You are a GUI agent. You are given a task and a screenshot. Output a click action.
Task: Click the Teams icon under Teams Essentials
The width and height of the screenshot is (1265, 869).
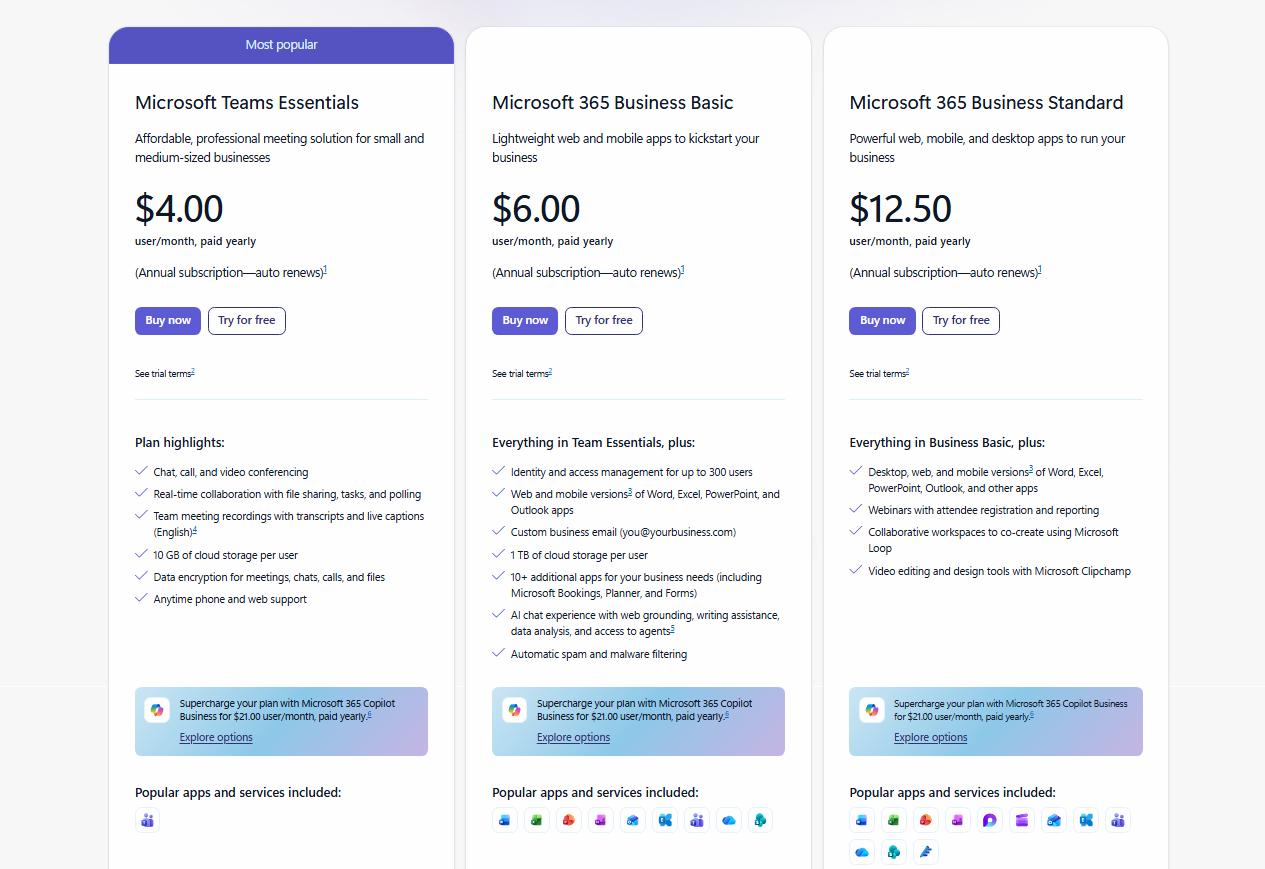147,821
